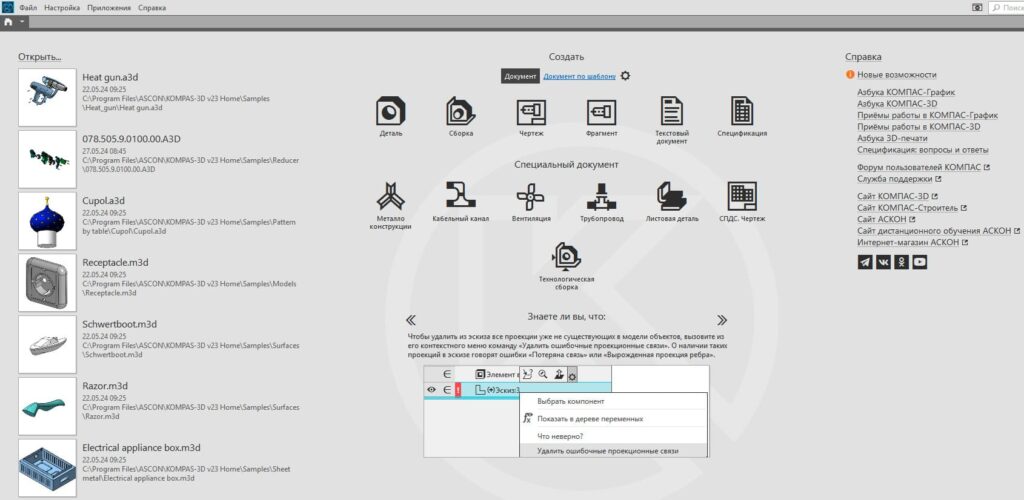Create a Металлоконструкции special document
This screenshot has width=1024, height=500.
point(391,196)
